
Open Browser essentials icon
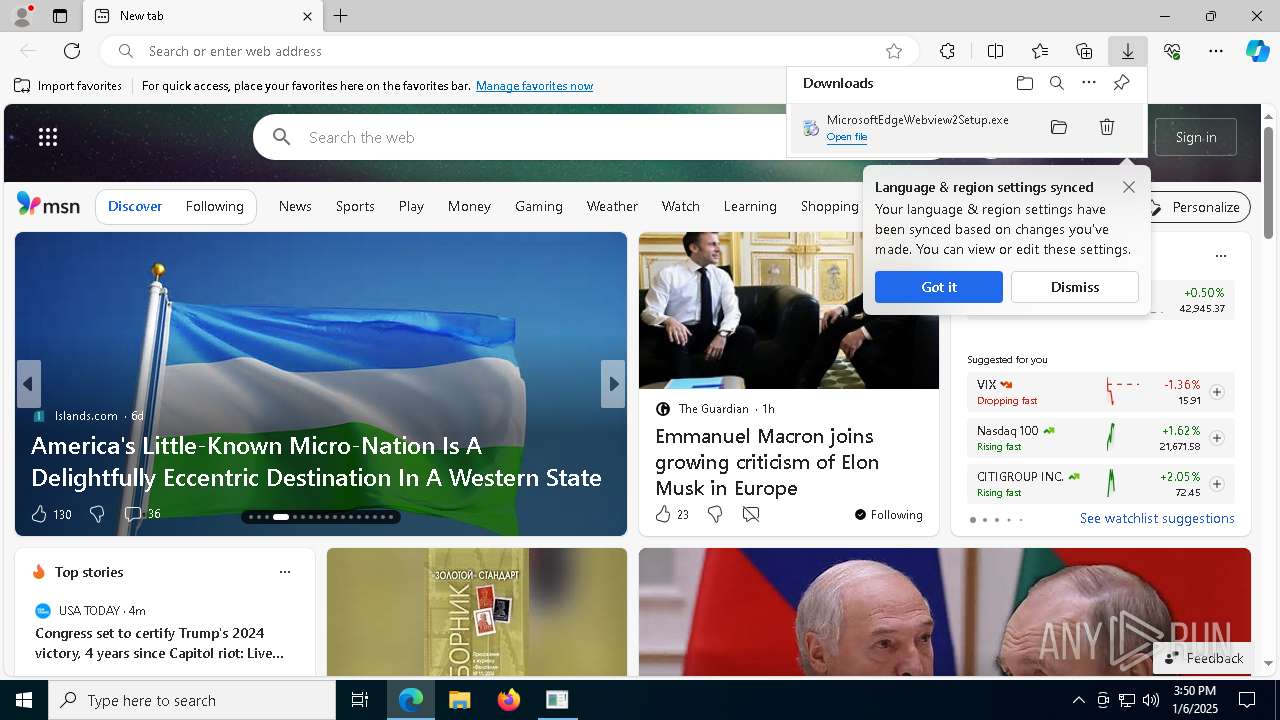point(1172,51)
